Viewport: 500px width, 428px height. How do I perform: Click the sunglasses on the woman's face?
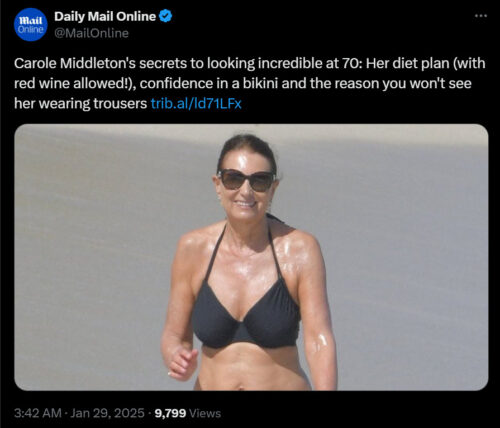pos(246,180)
